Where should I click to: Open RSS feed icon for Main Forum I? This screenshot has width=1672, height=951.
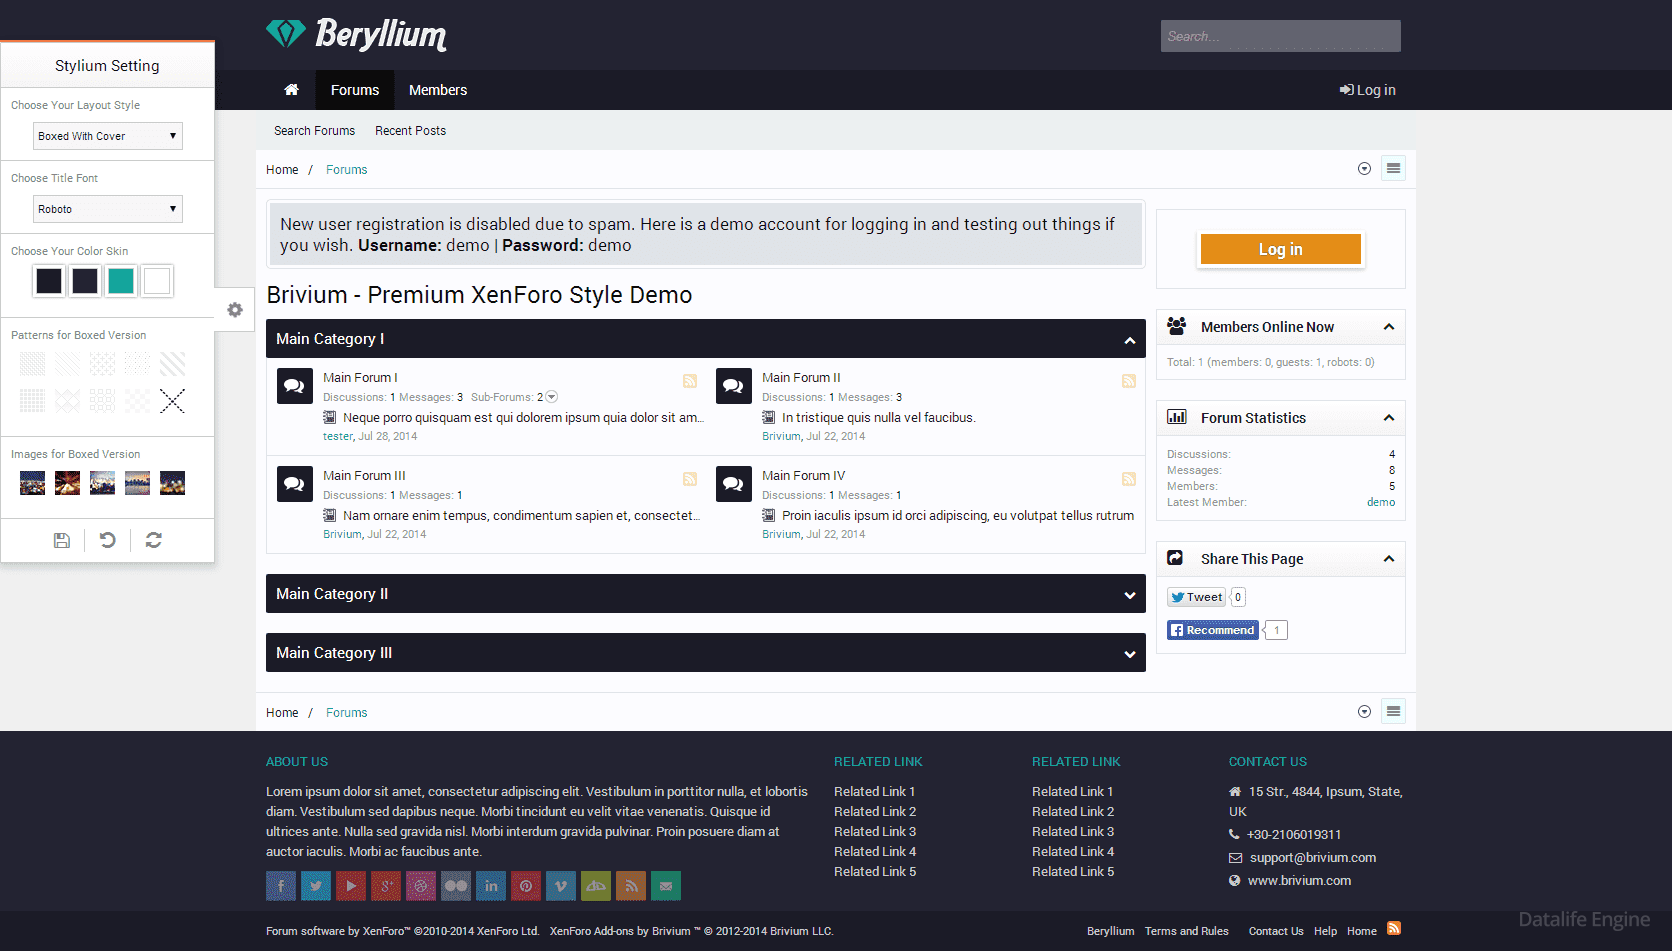(x=690, y=381)
